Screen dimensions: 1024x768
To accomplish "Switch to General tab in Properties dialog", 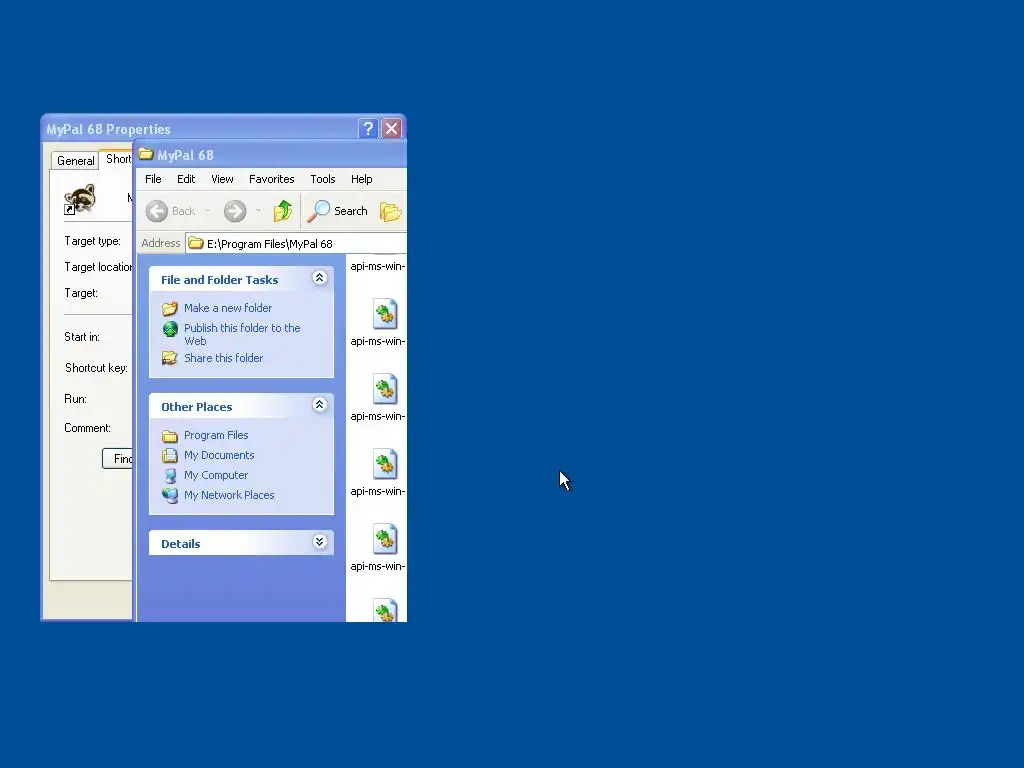I will (x=76, y=161).
